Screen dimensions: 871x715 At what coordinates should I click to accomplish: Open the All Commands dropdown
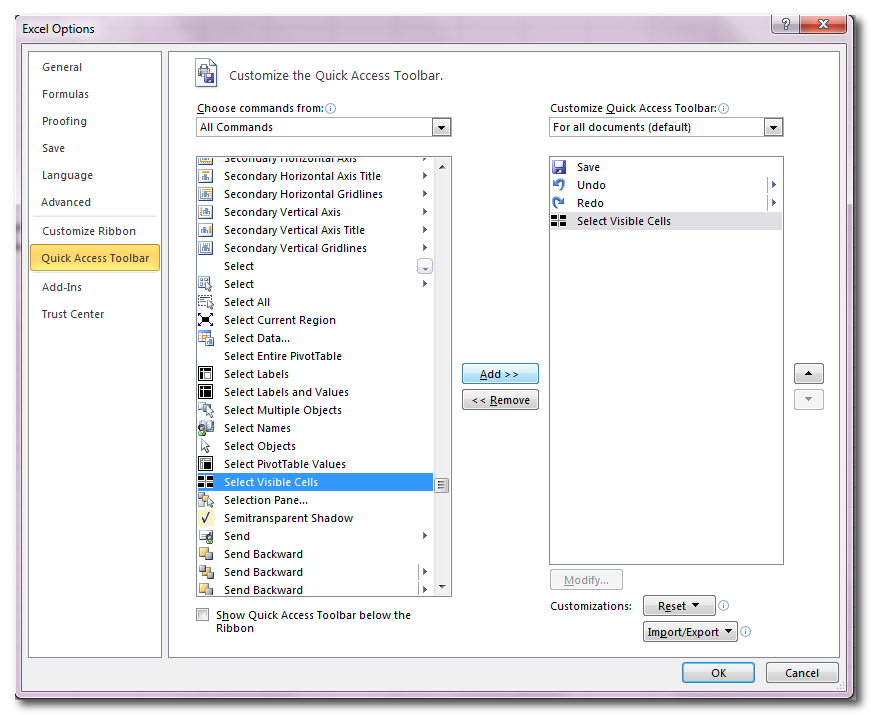440,127
